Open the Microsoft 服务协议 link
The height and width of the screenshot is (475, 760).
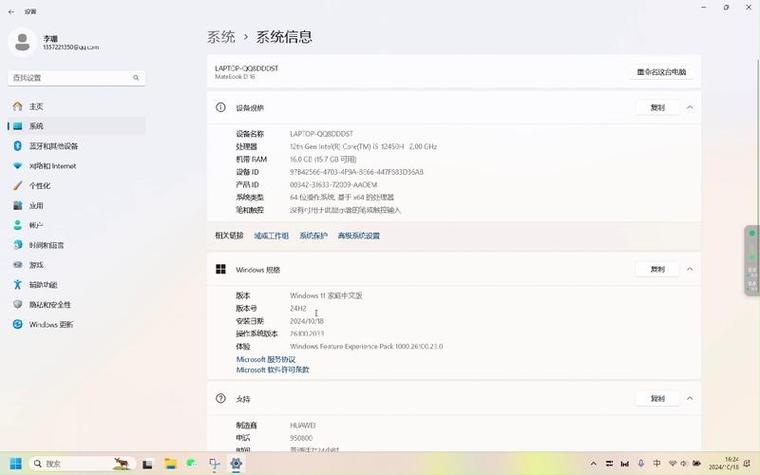pyautogui.click(x=266, y=359)
